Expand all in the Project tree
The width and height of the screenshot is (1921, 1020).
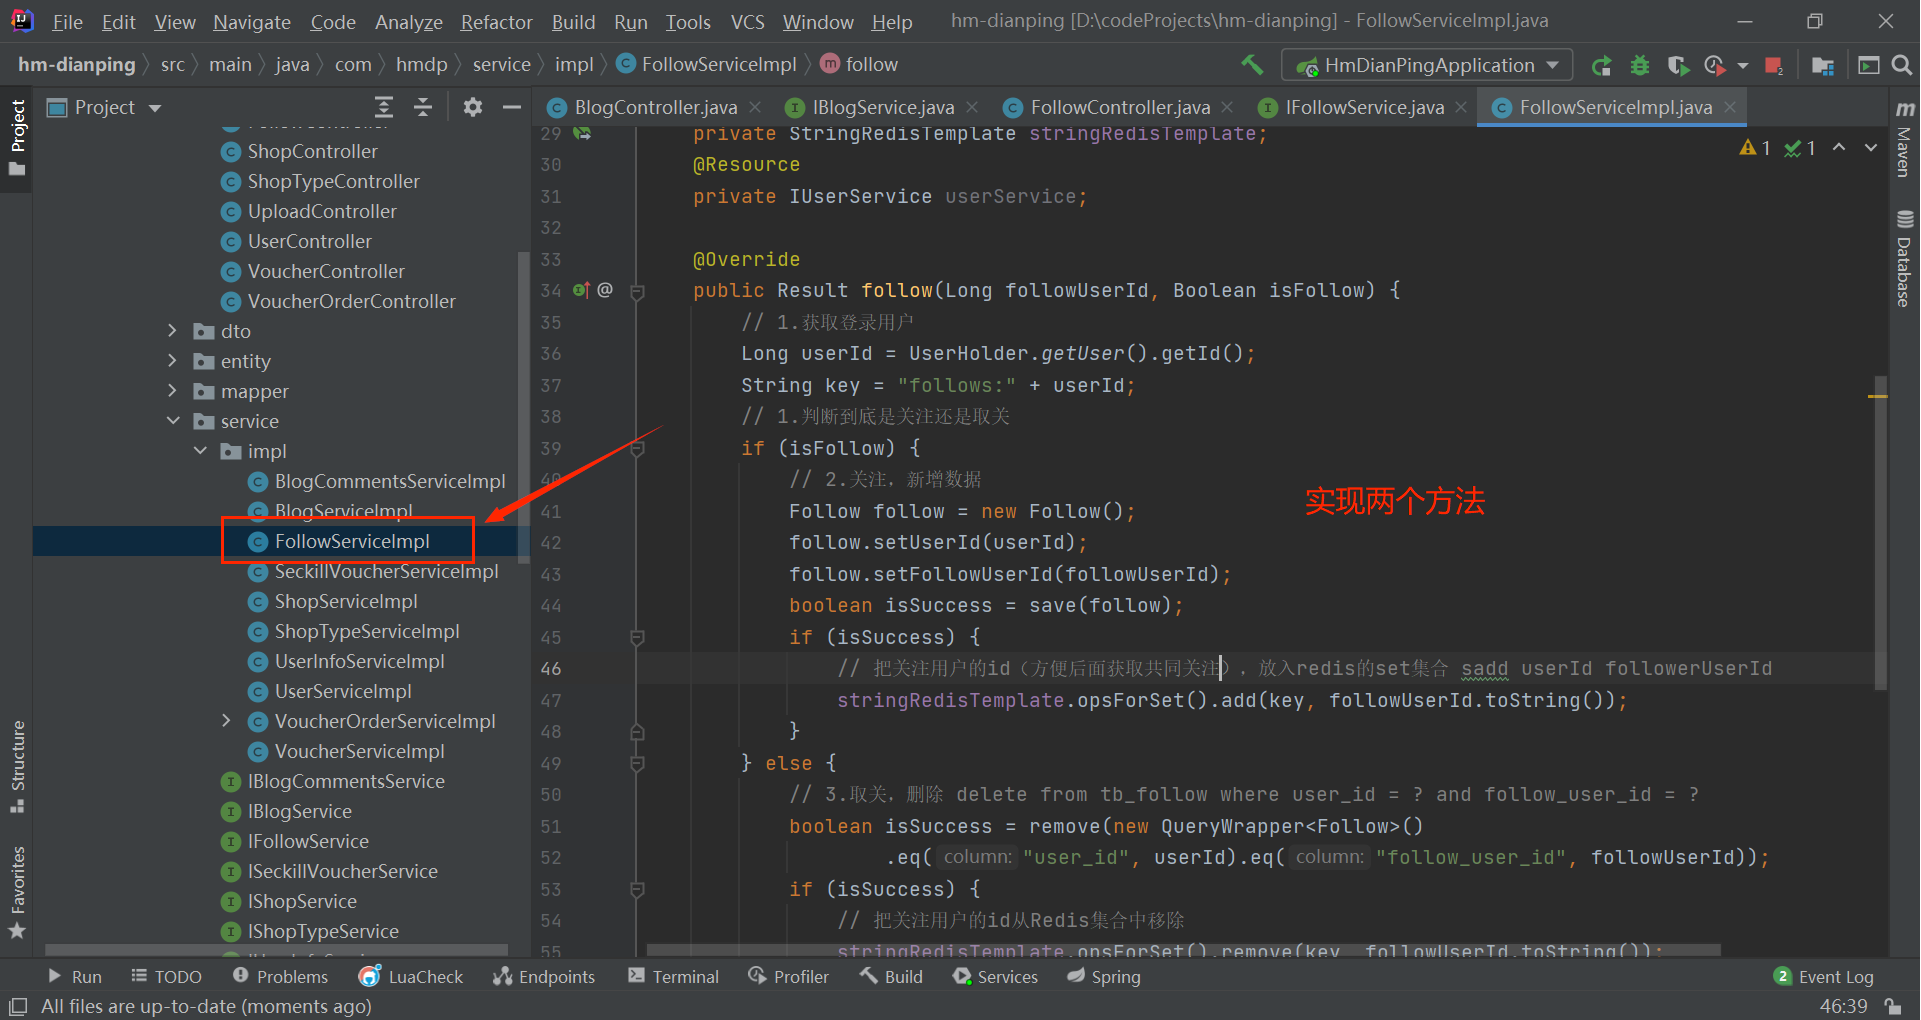pos(384,107)
